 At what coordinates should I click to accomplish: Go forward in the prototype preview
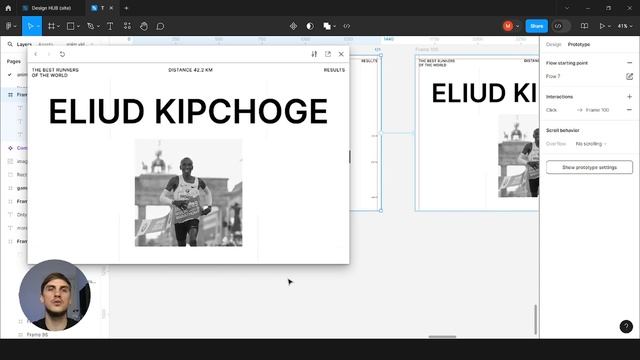tap(49, 54)
